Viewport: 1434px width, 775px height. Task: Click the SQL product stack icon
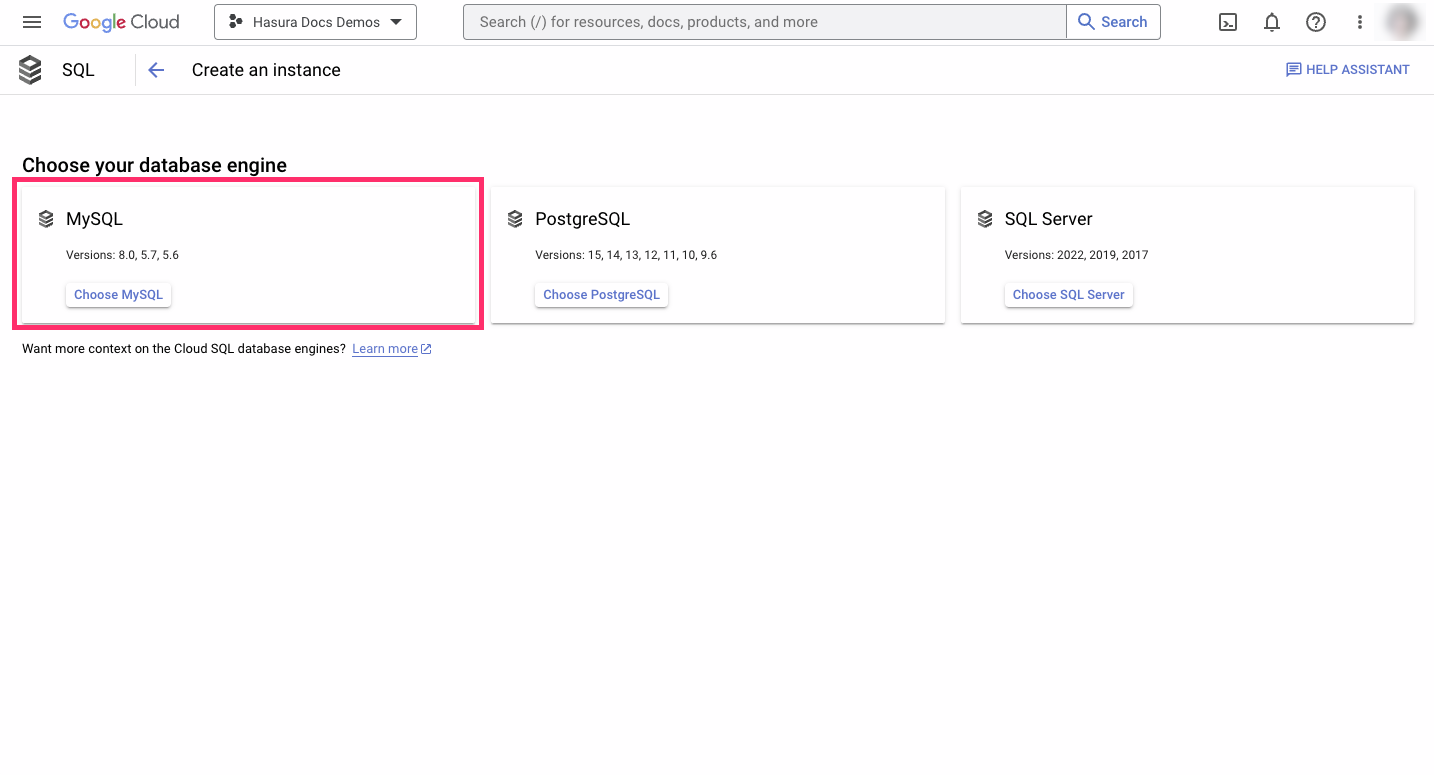[x=30, y=70]
